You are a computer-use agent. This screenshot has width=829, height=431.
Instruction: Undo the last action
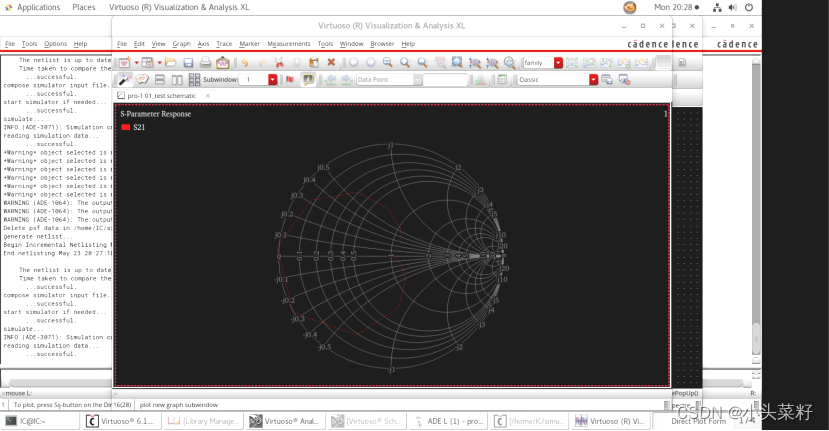(x=244, y=62)
